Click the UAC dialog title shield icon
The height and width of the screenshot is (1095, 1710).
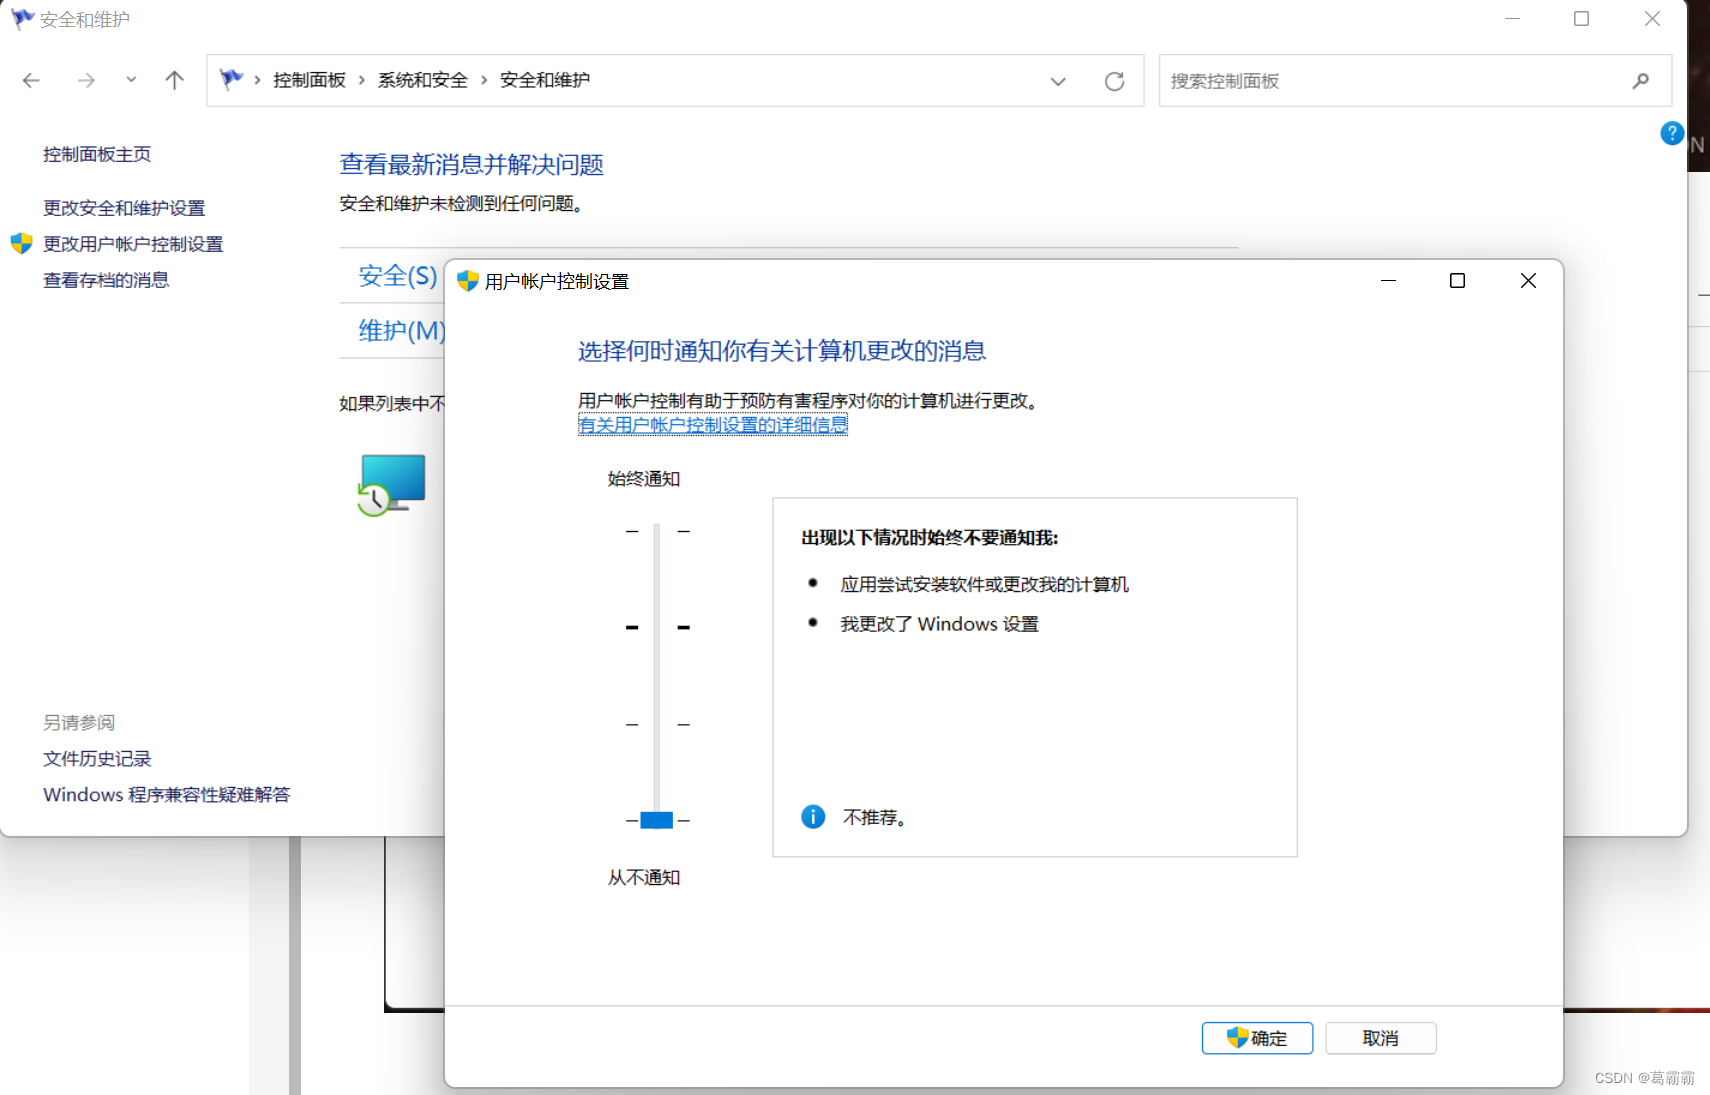(x=467, y=281)
